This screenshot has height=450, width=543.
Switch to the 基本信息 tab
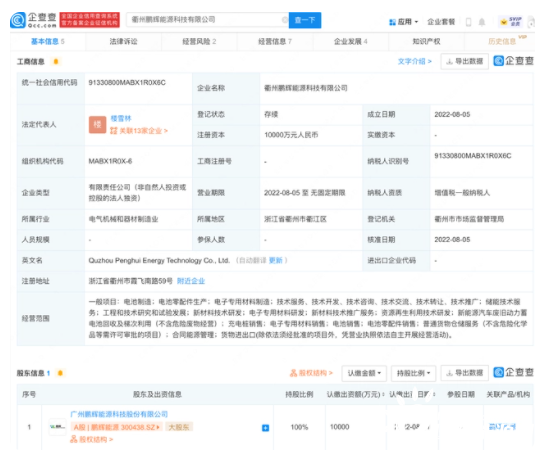point(47,42)
